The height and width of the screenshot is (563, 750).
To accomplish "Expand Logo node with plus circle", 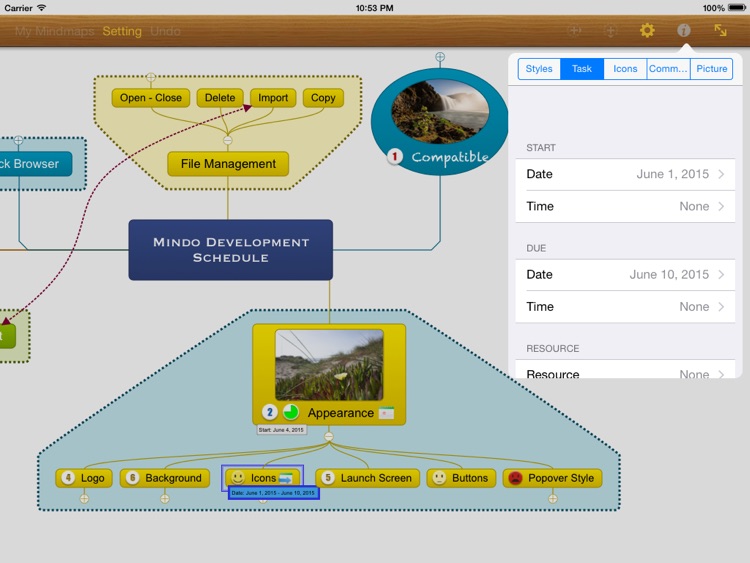I will point(84,499).
